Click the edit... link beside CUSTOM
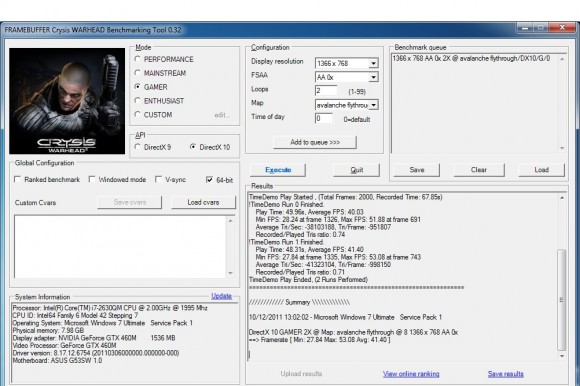This screenshot has height=386, width=580. pos(222,115)
